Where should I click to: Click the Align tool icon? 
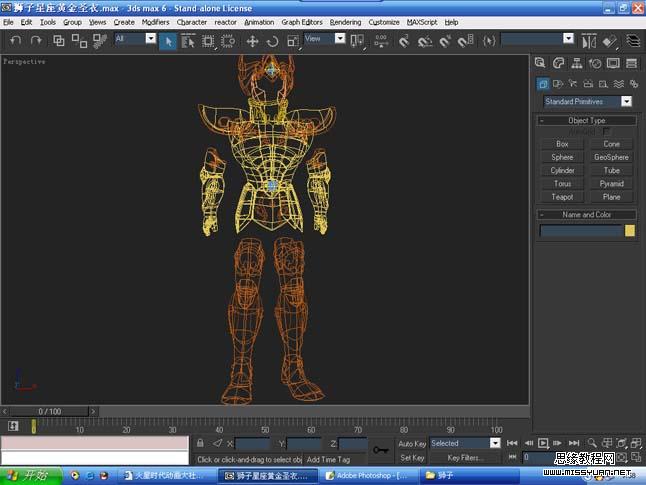click(609, 41)
